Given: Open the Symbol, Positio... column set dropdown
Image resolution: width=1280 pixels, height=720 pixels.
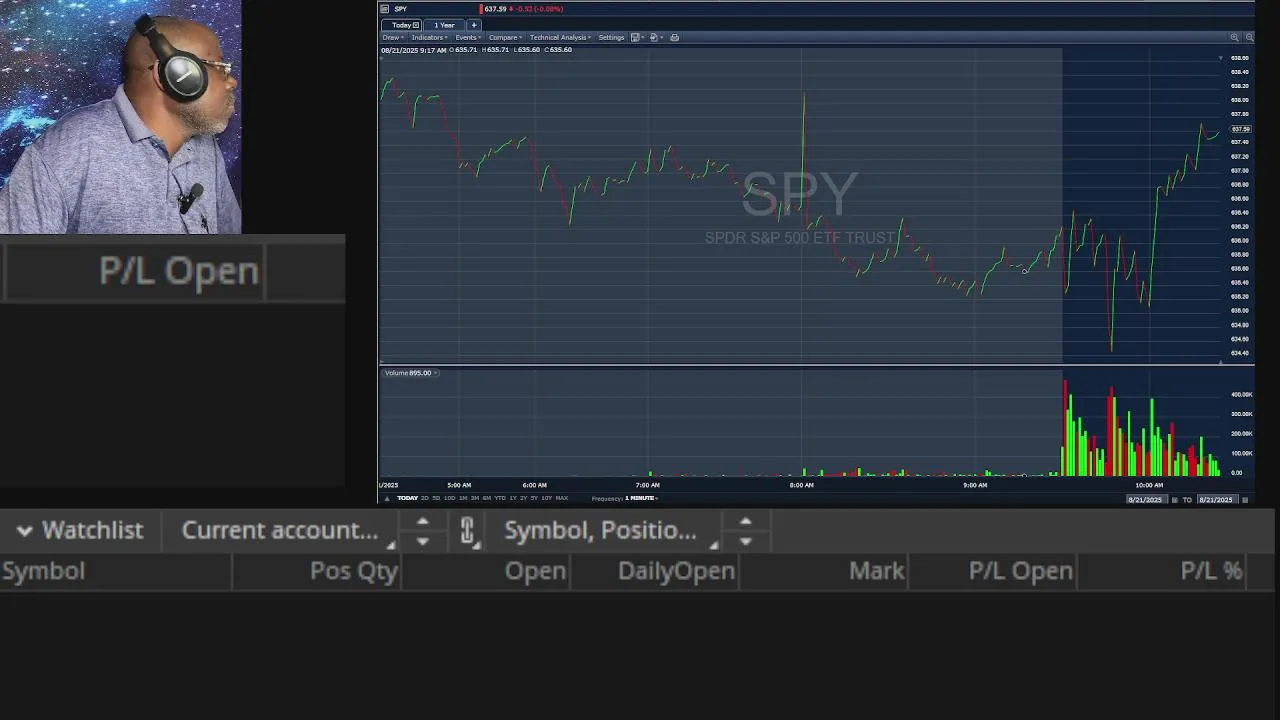Looking at the screenshot, I should (x=609, y=530).
